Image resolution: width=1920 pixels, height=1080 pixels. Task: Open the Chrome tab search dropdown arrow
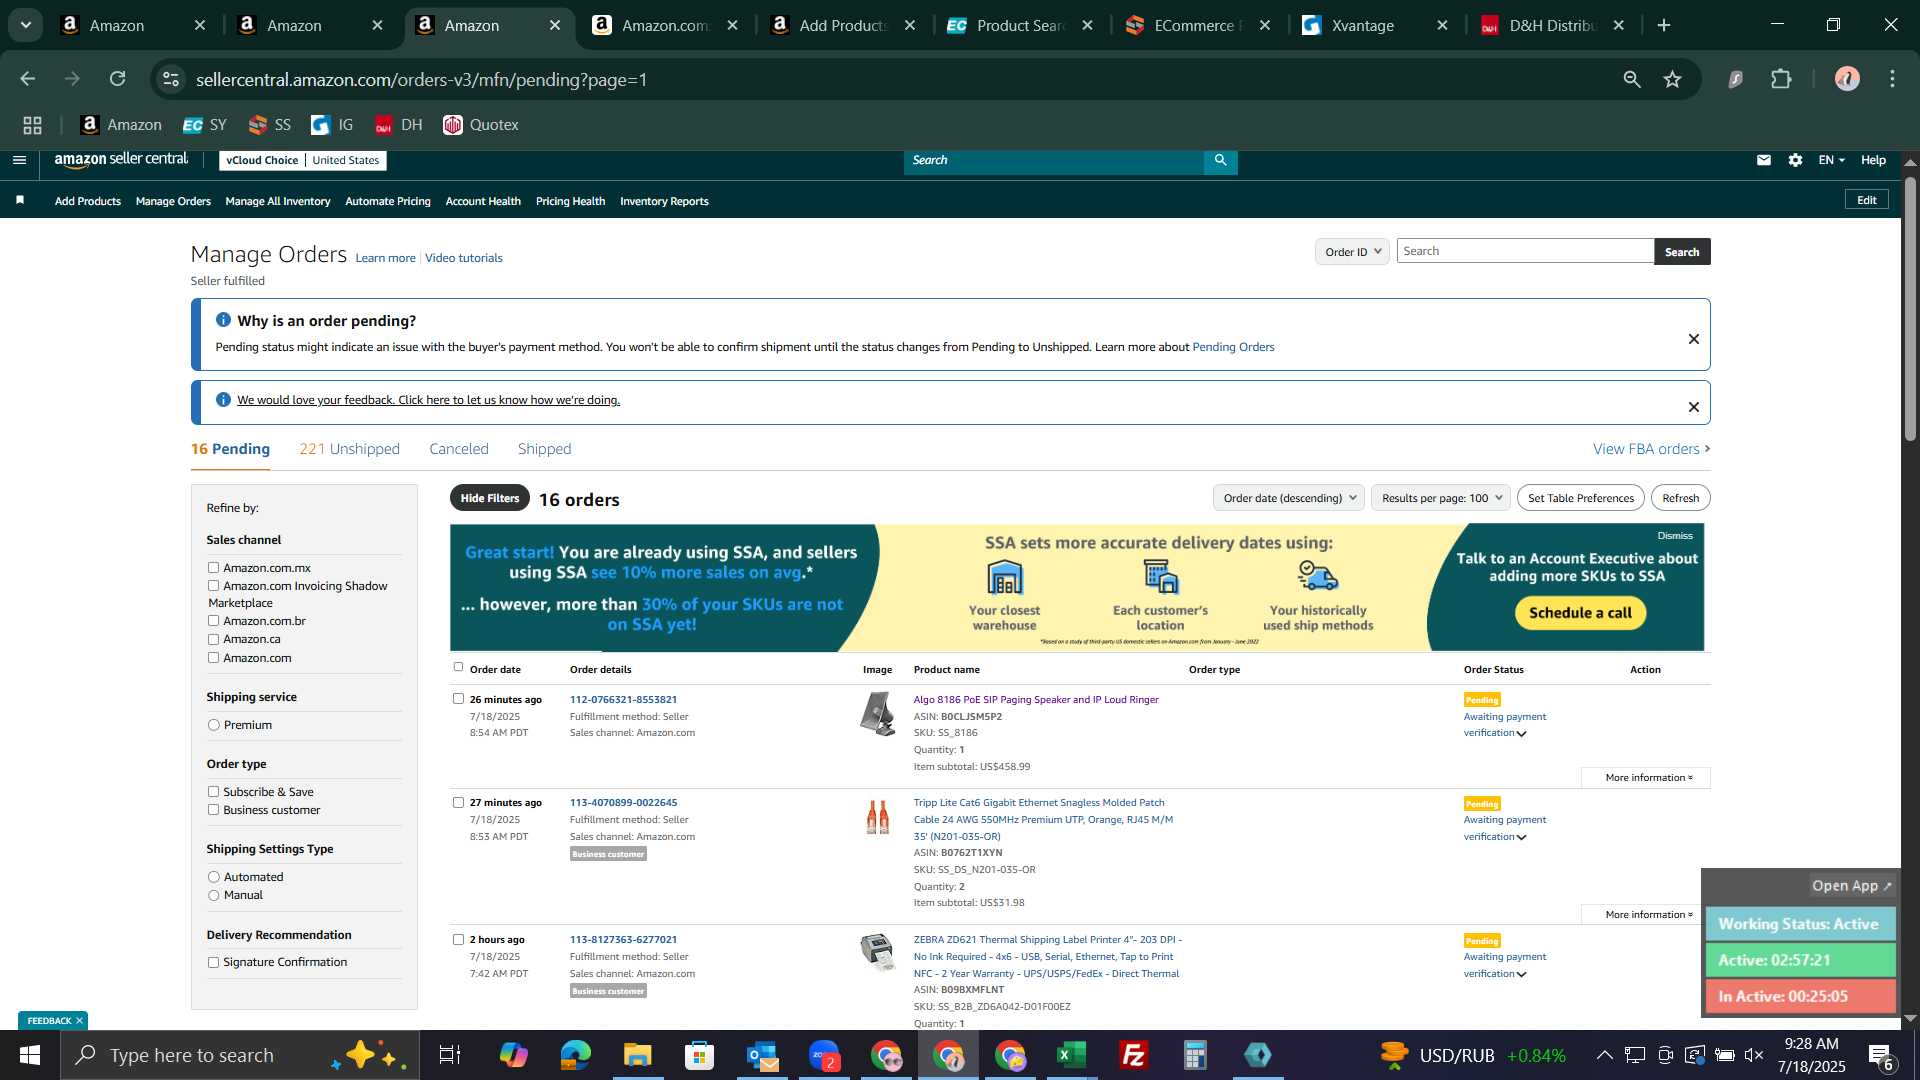(x=26, y=25)
